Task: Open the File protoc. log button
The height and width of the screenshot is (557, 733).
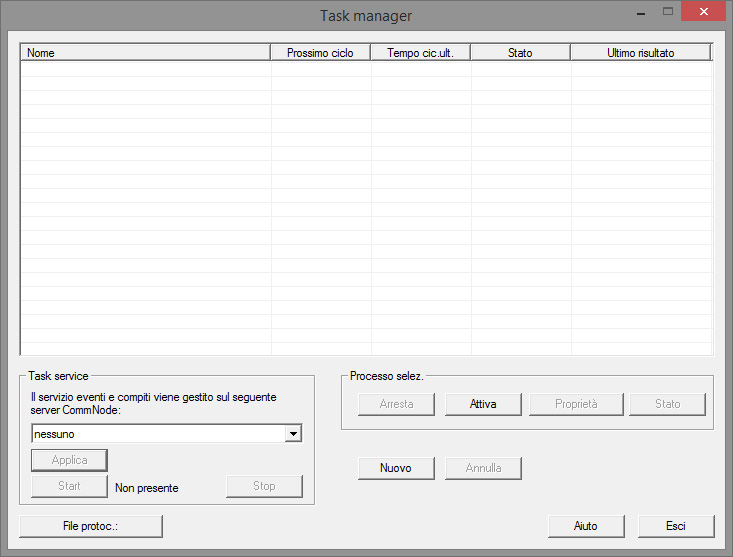Action: point(91,526)
